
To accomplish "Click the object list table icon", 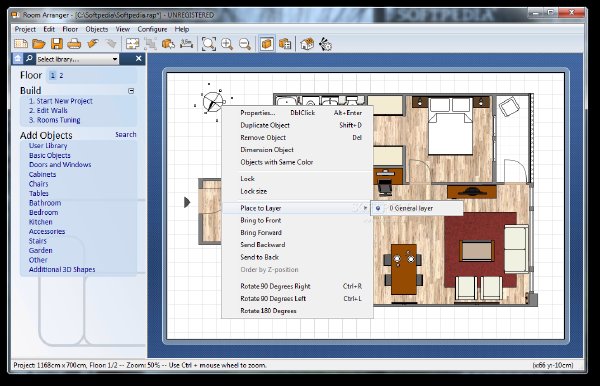I will pos(285,44).
